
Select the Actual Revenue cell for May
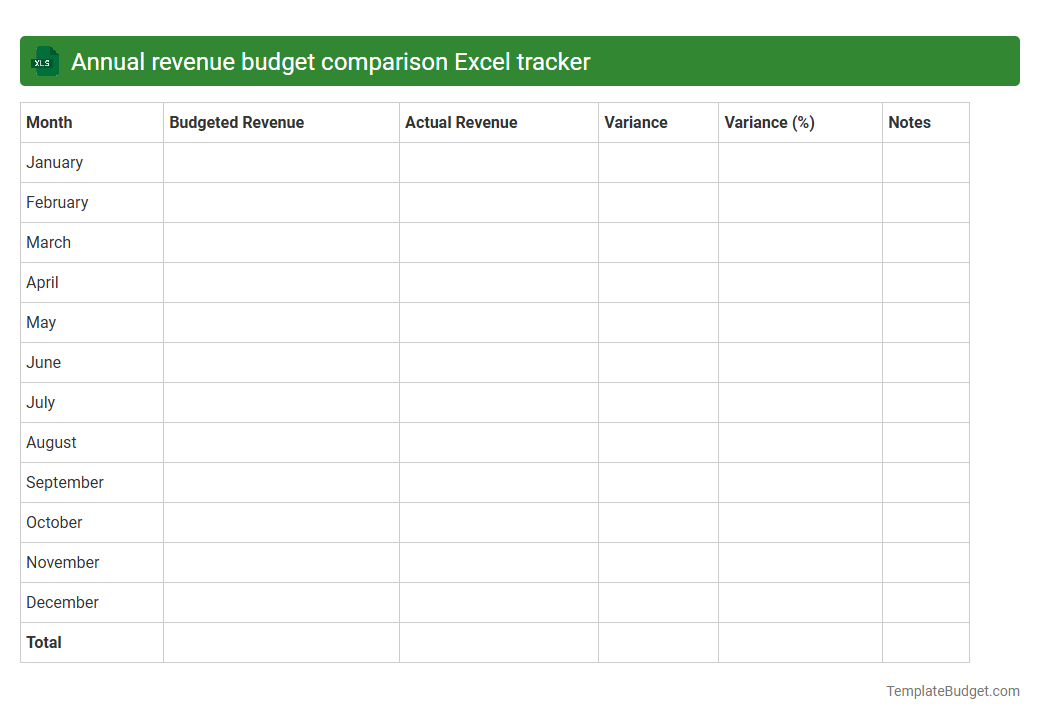click(x=498, y=322)
